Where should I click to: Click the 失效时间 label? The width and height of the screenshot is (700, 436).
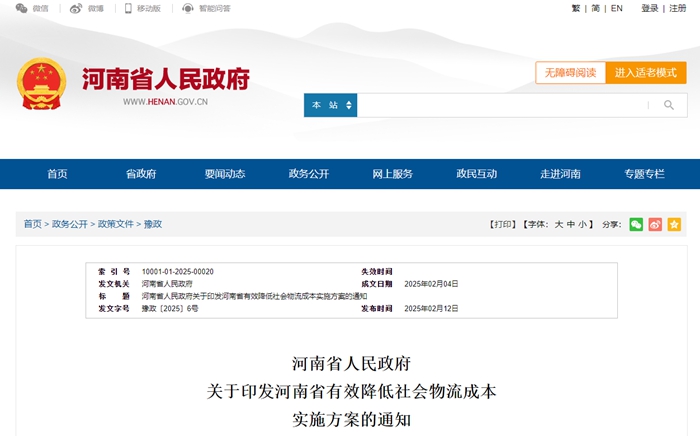tap(377, 271)
